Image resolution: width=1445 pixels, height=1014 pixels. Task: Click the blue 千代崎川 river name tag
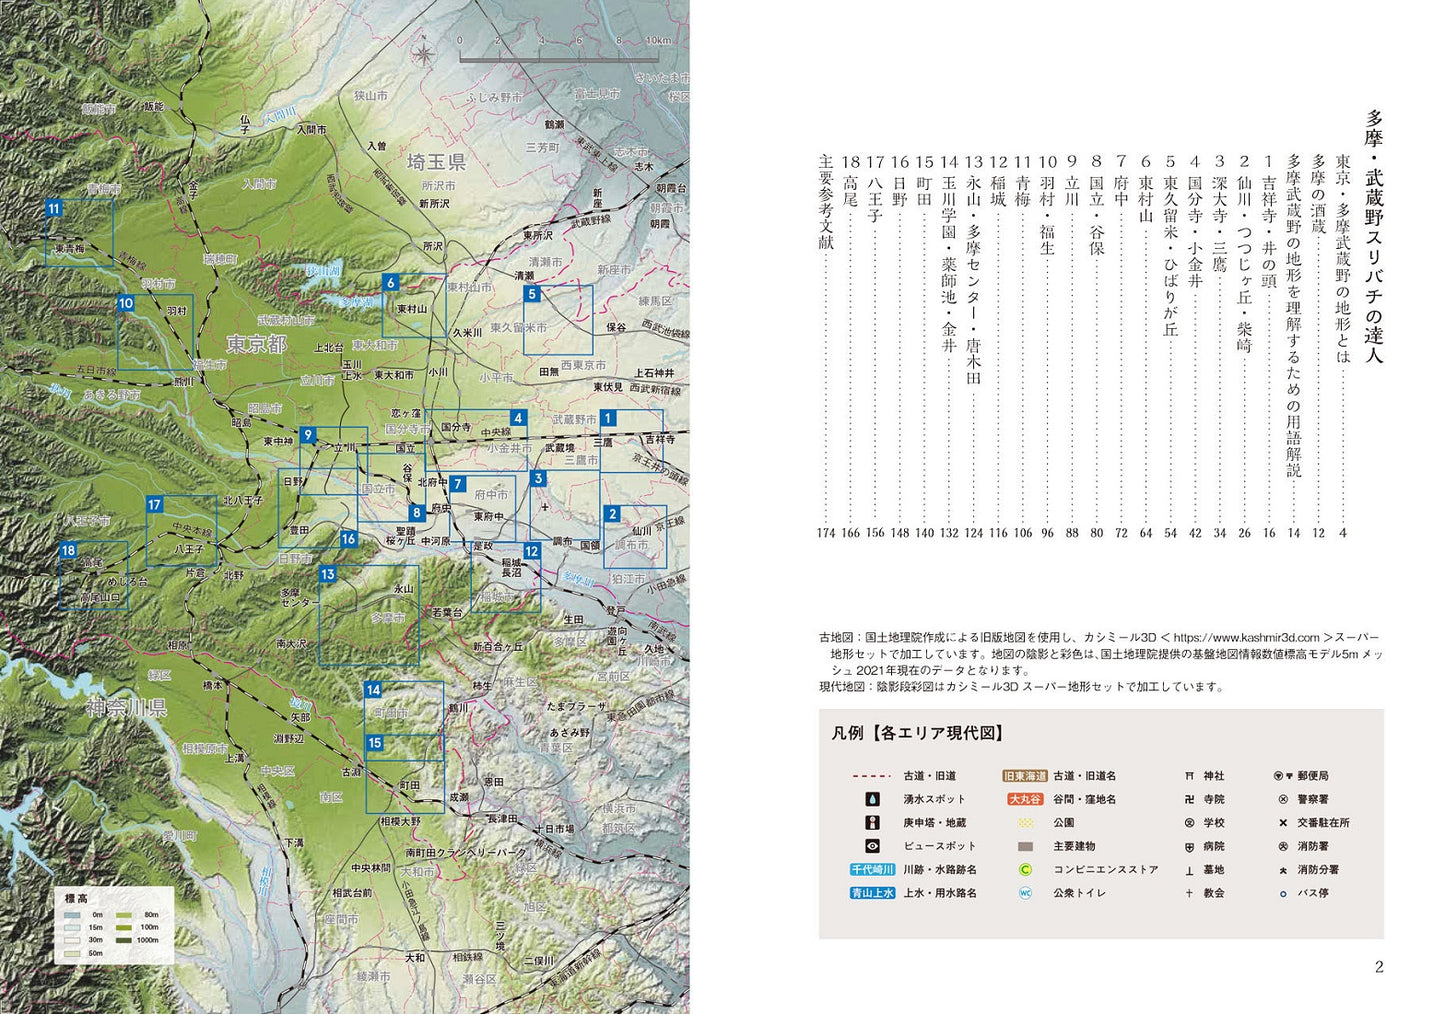872,870
